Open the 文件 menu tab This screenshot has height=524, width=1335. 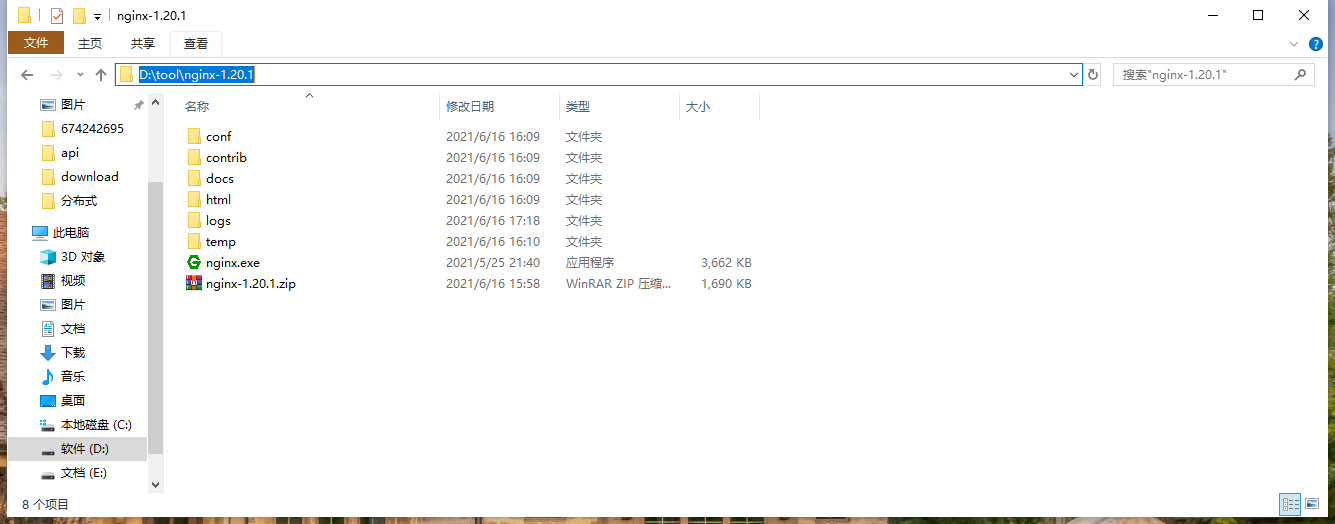[x=36, y=43]
